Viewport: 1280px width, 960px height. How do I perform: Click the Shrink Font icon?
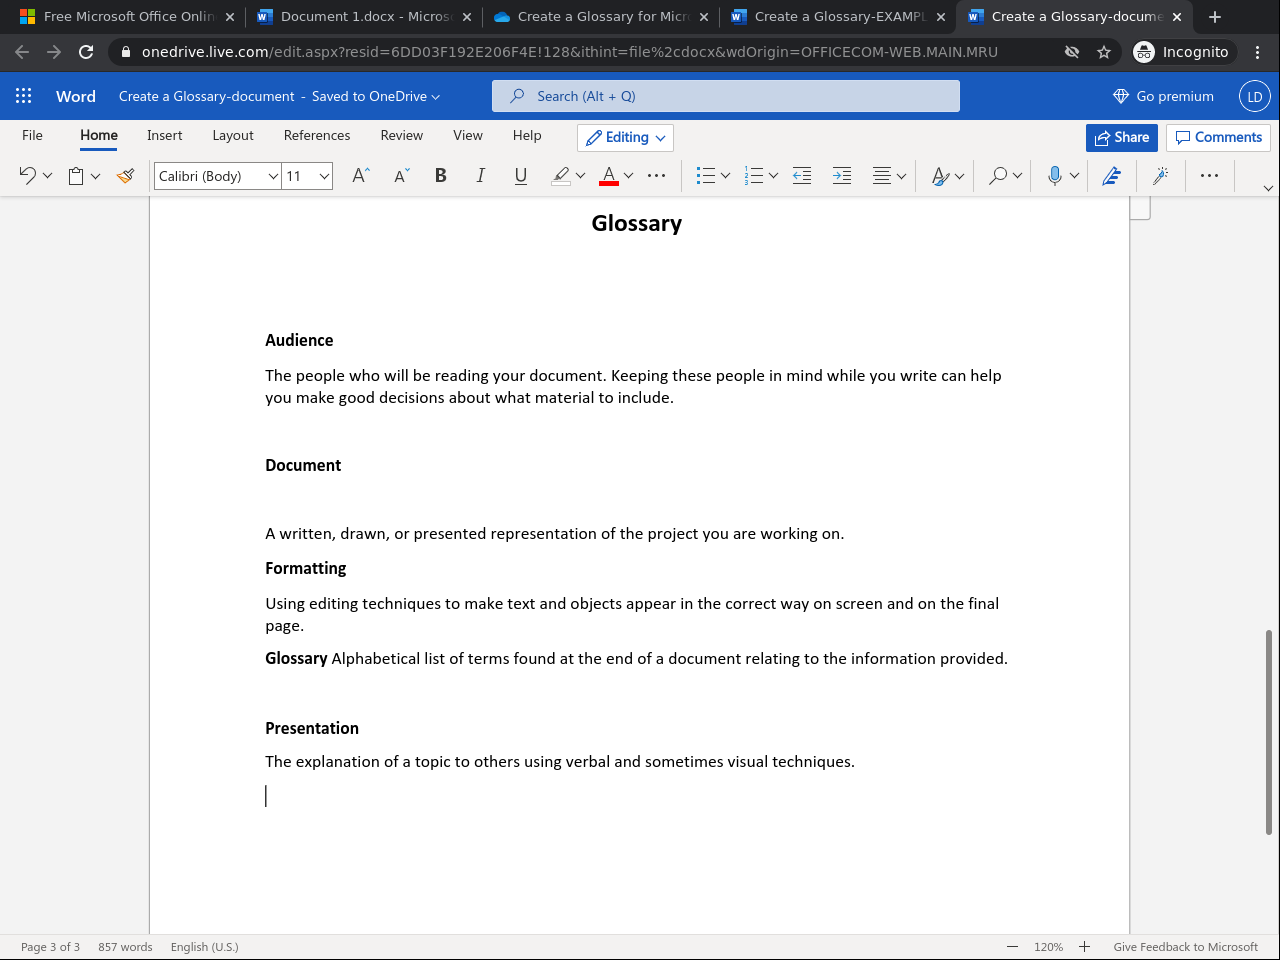(401, 176)
